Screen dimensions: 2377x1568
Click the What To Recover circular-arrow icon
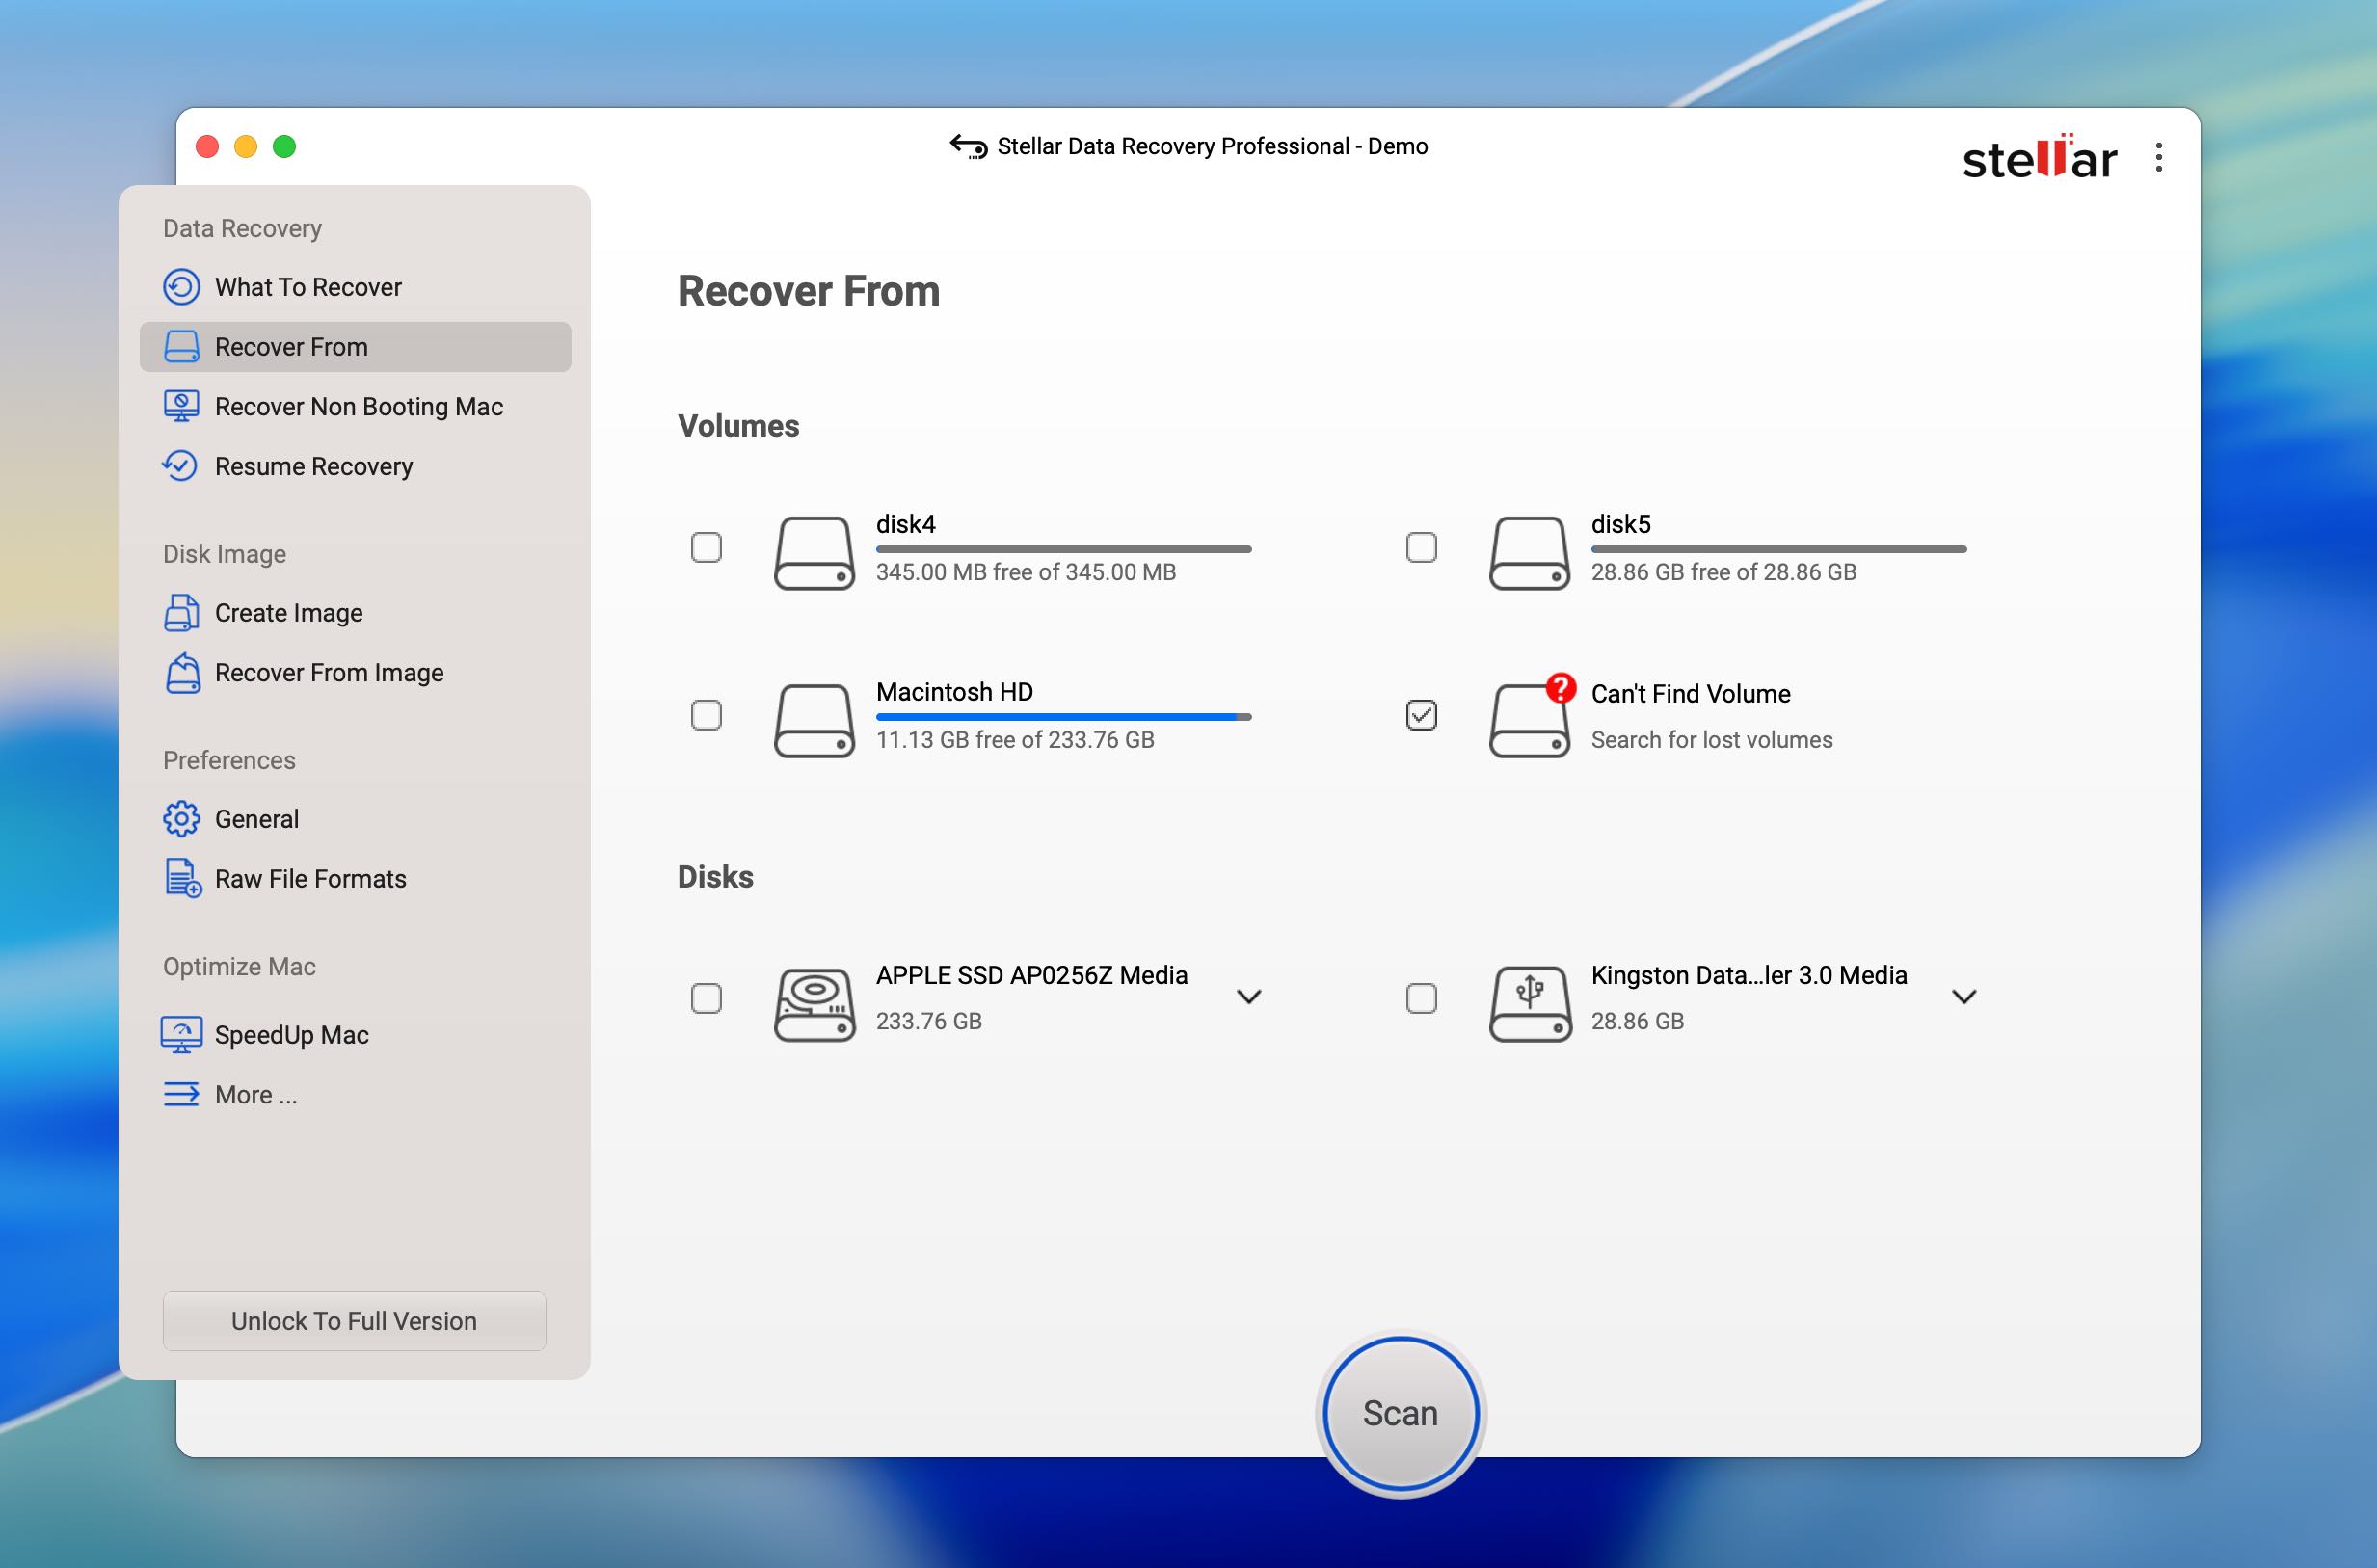(181, 287)
